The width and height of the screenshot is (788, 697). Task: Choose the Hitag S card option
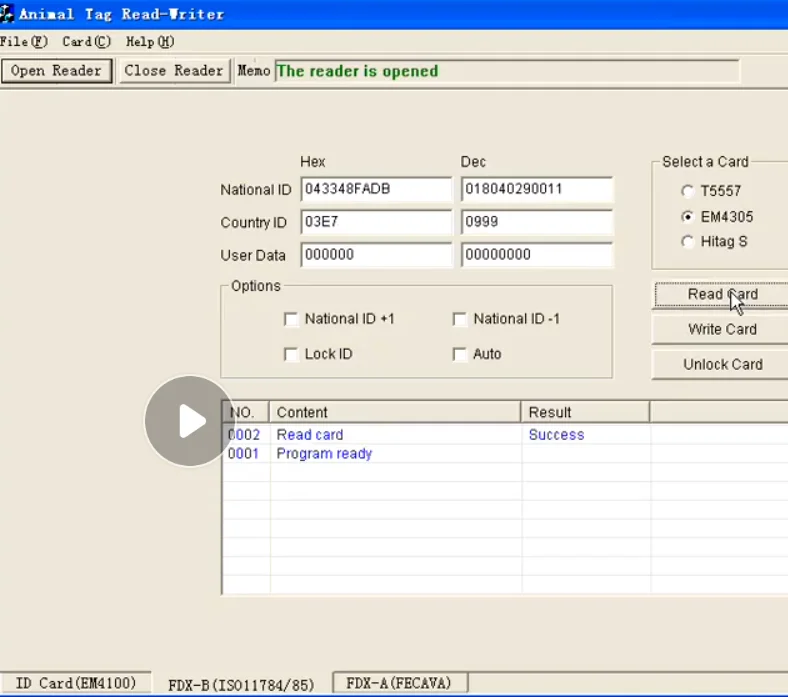(x=687, y=241)
